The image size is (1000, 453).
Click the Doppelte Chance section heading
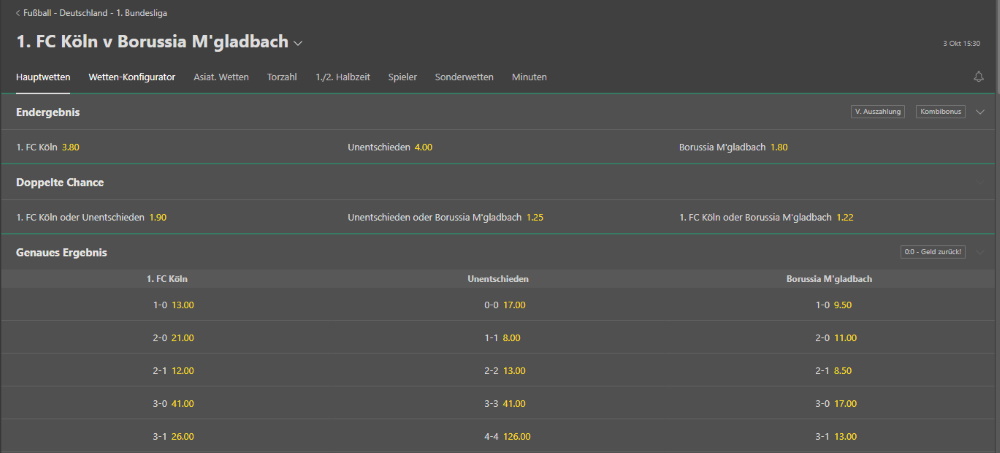60,182
